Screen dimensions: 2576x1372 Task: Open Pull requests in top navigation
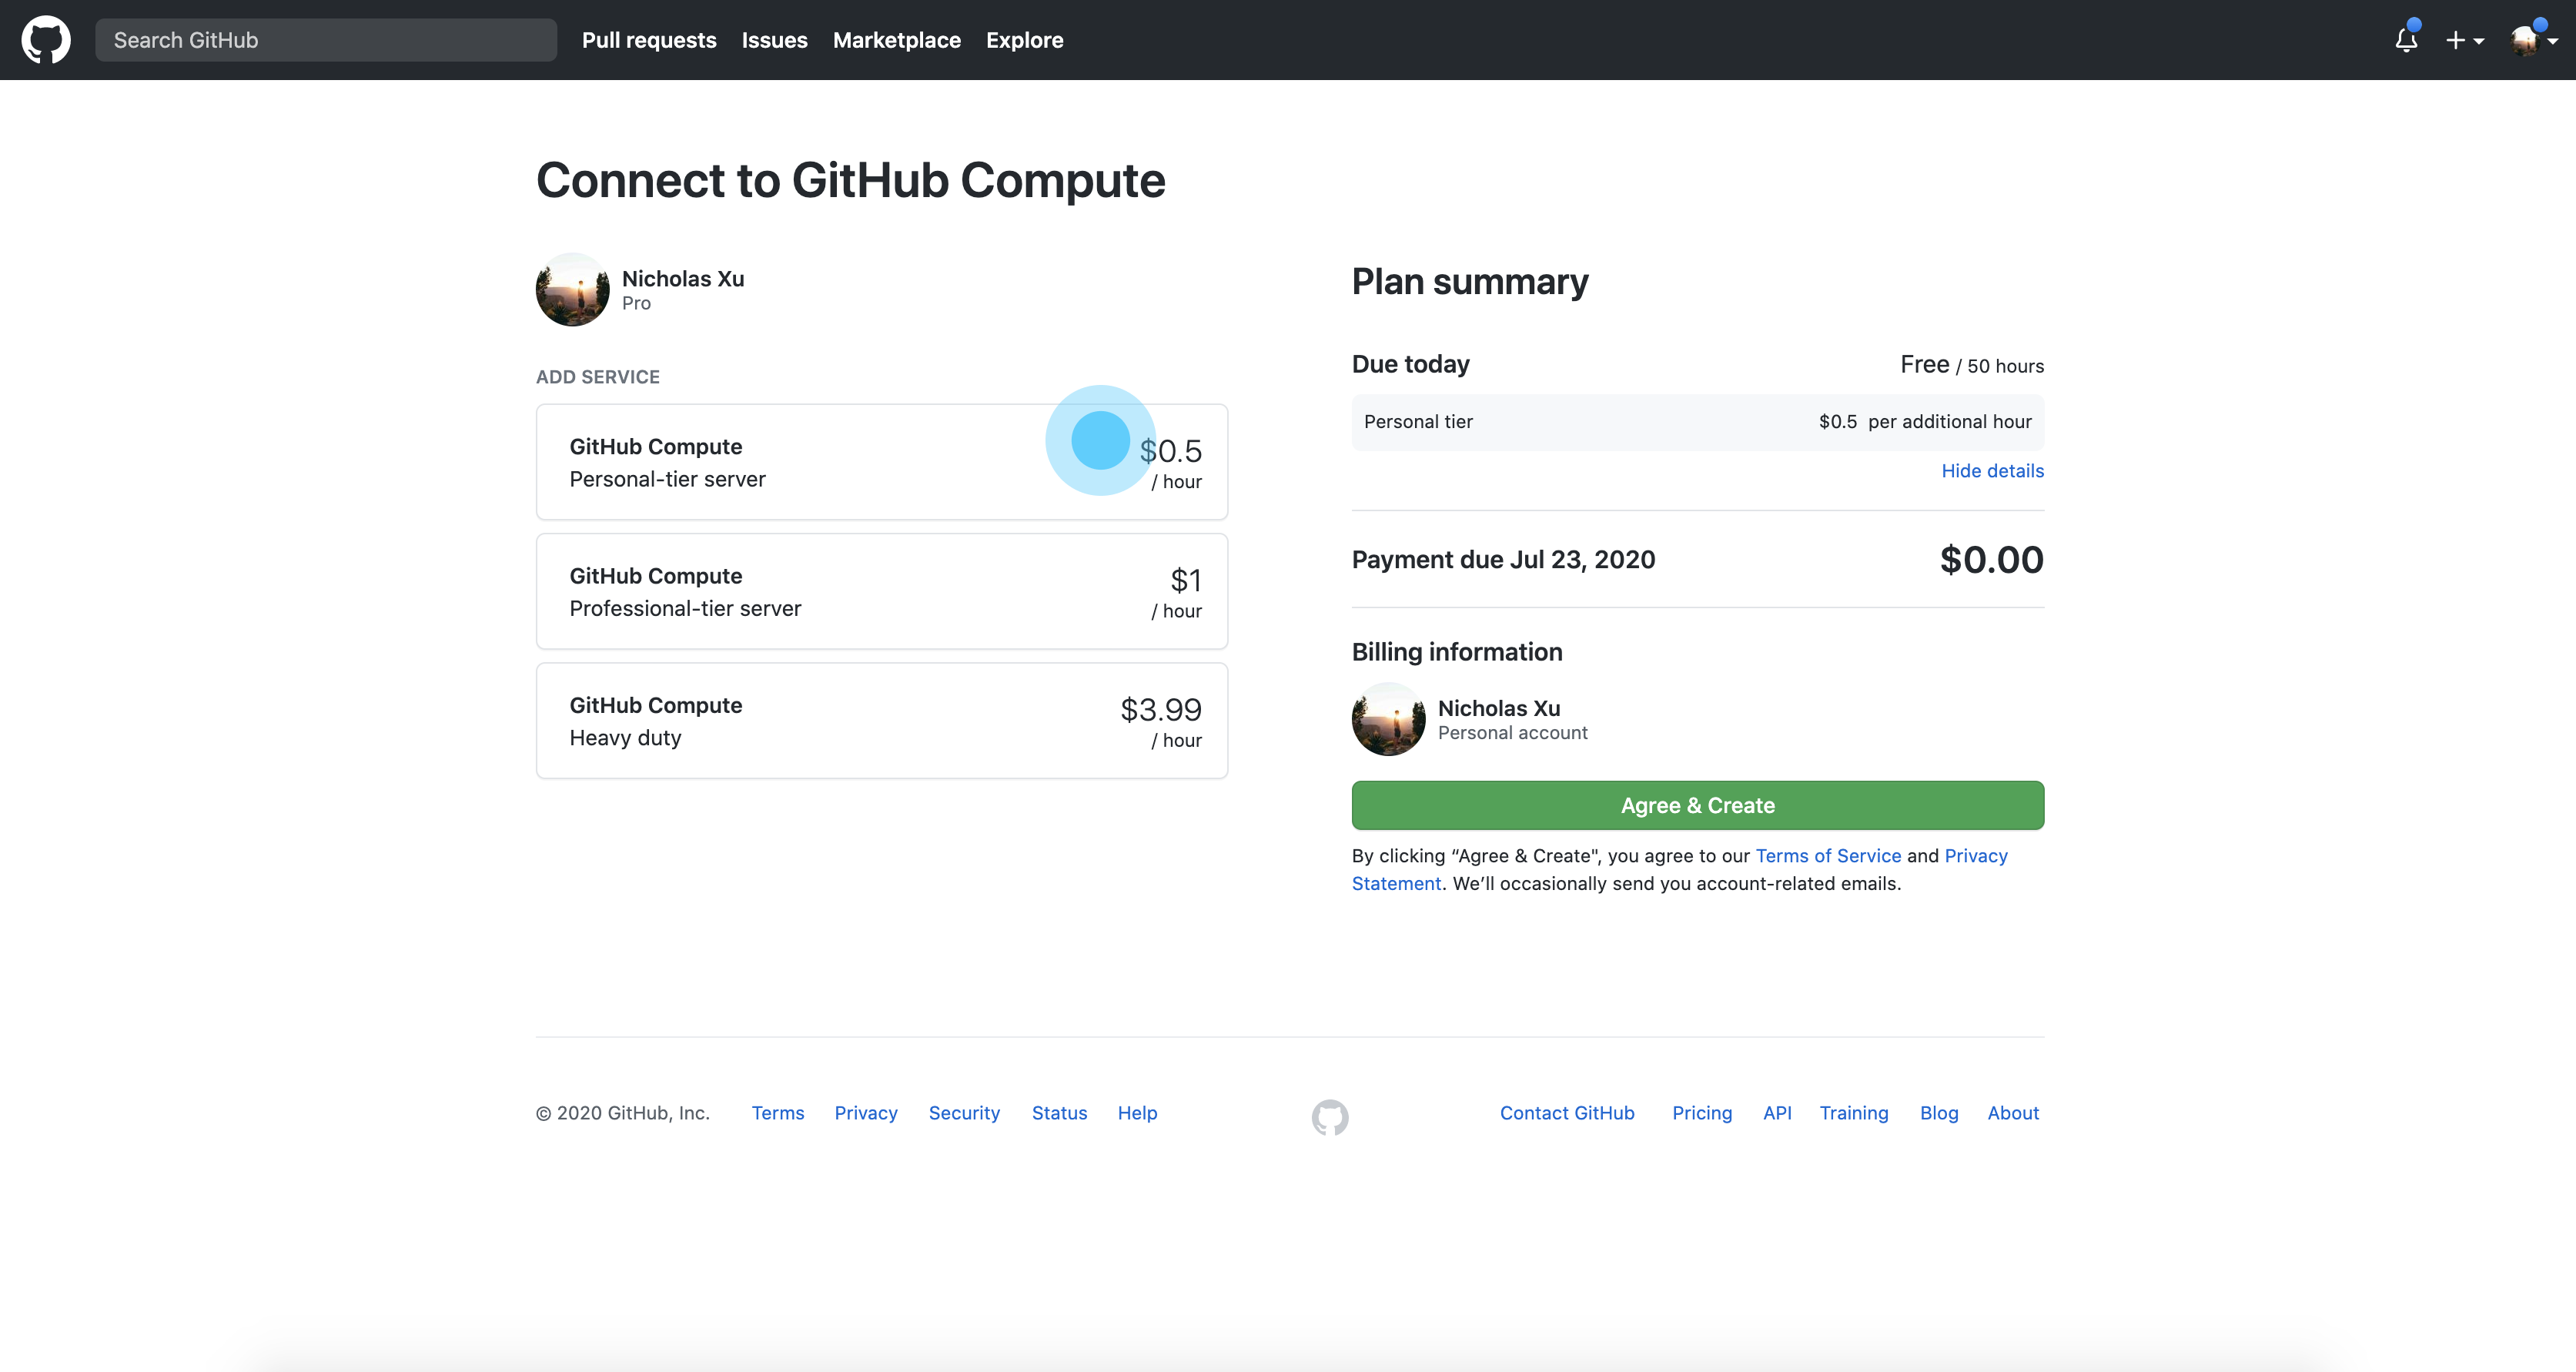point(649,40)
